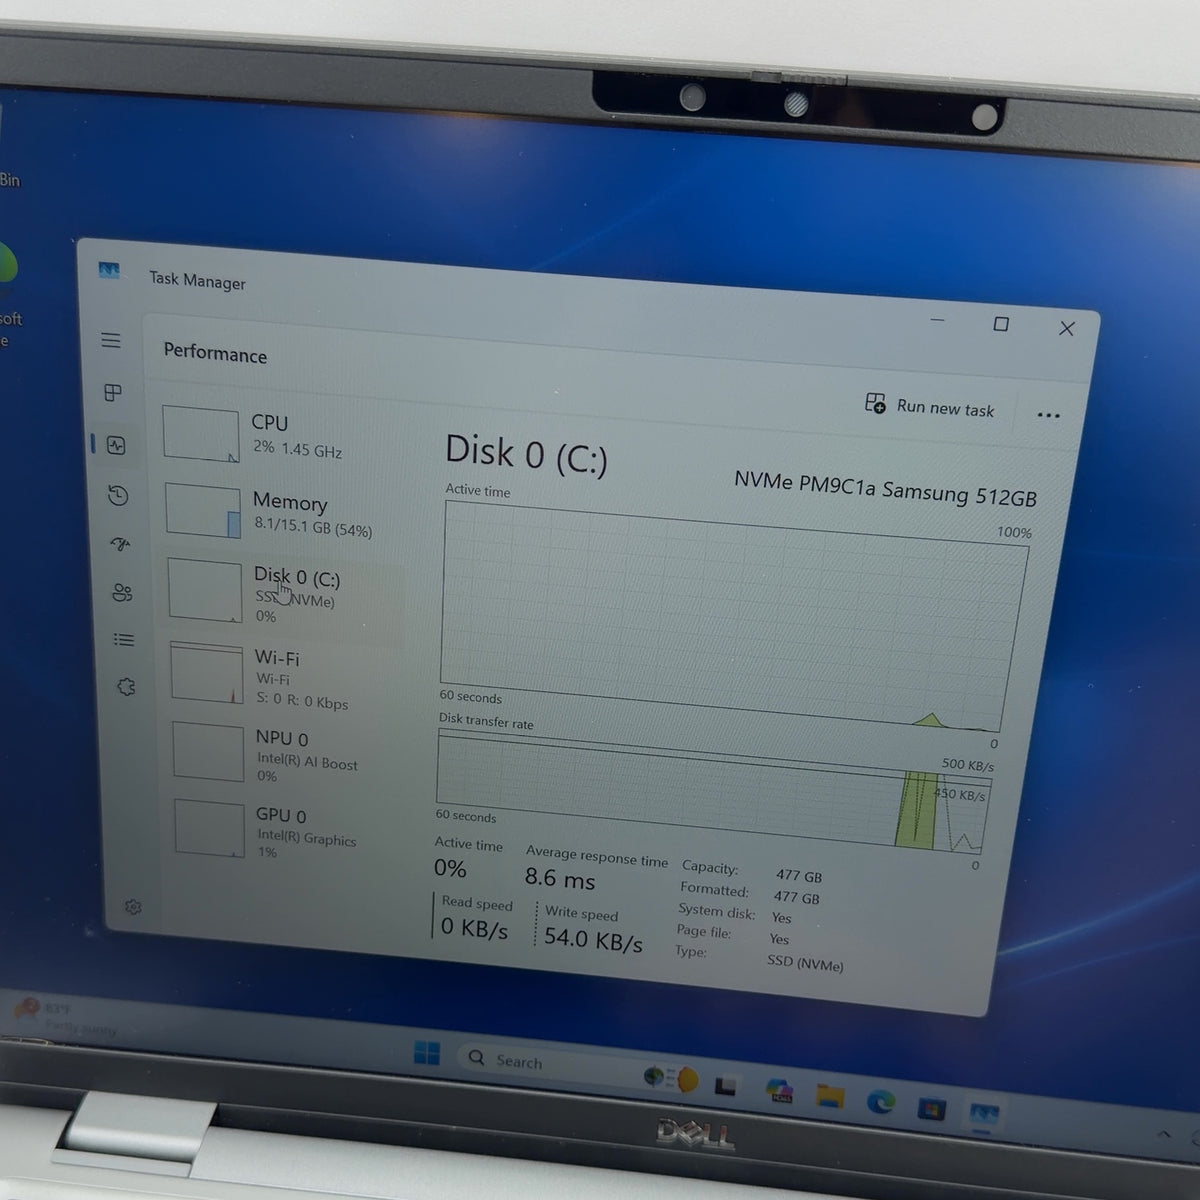This screenshot has height=1200, width=1200.
Task: Minimize the Task Manager window
Action: tap(937, 320)
